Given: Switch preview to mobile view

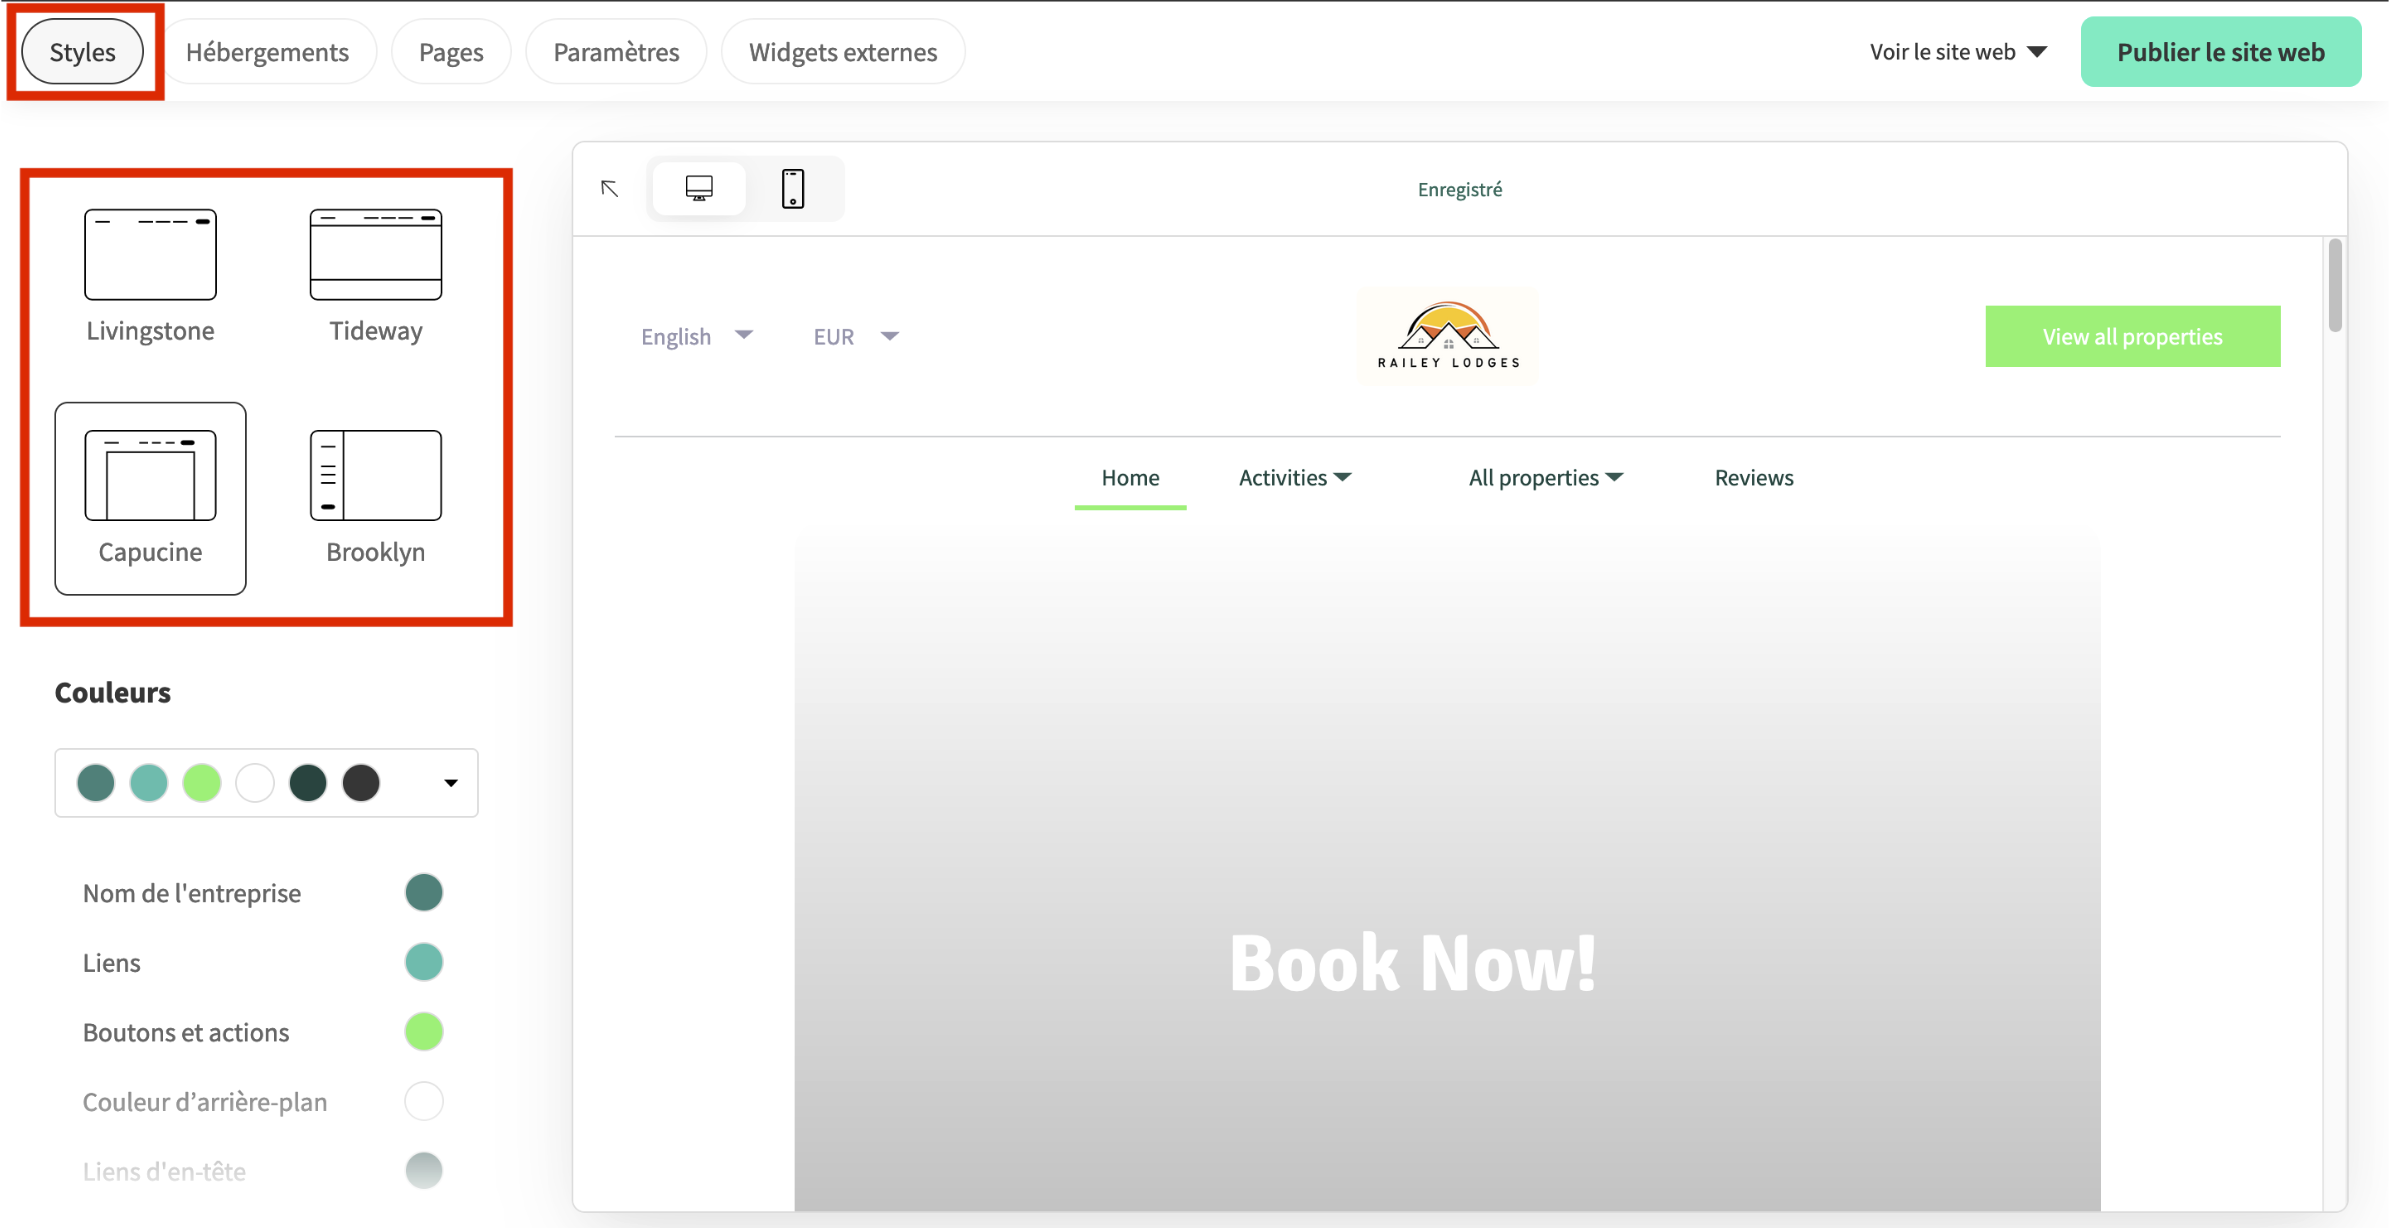Looking at the screenshot, I should (x=793, y=188).
